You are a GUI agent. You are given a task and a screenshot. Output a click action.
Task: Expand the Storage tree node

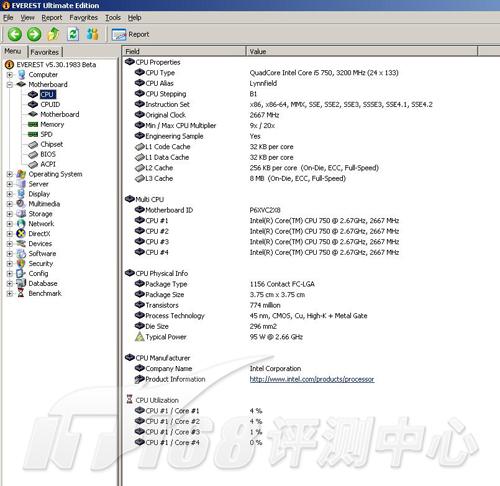(x=10, y=214)
